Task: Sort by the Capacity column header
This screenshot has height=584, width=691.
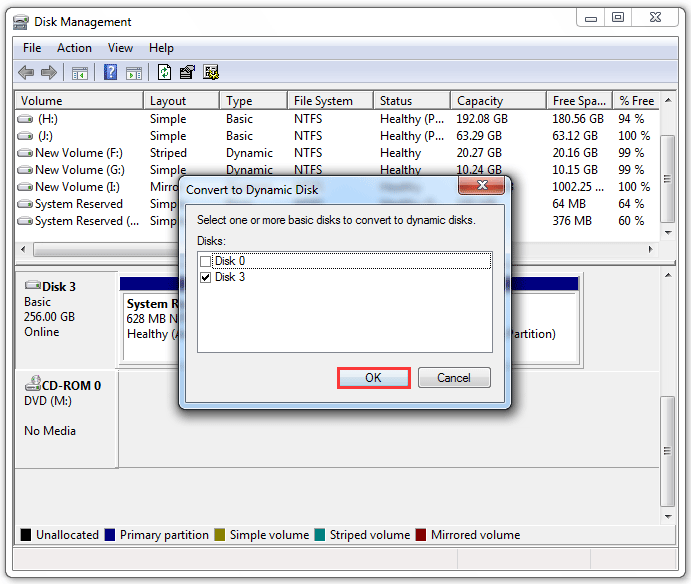Action: coord(498,101)
